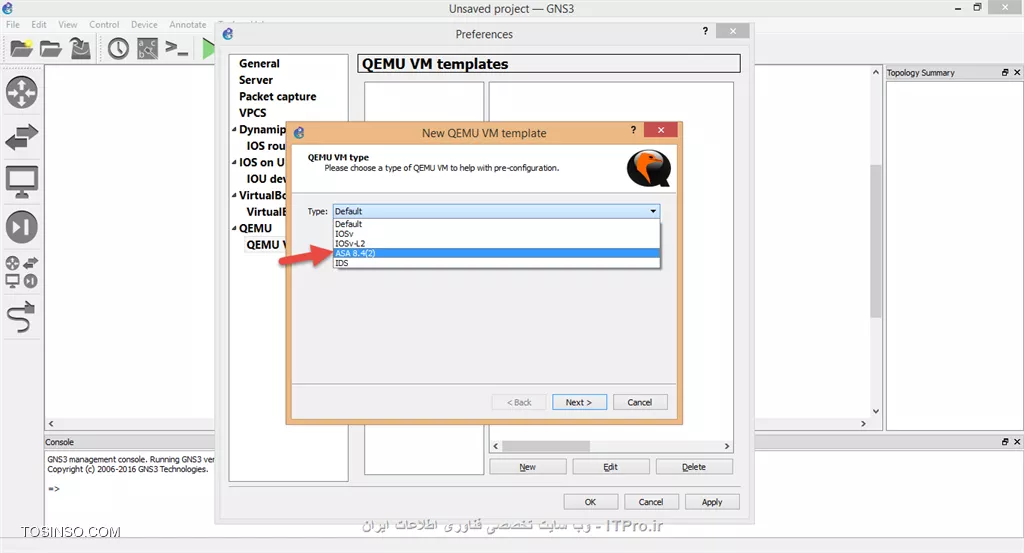Click the template details horizontal scrollbar thumb
This screenshot has height=553, width=1024.
point(546,446)
